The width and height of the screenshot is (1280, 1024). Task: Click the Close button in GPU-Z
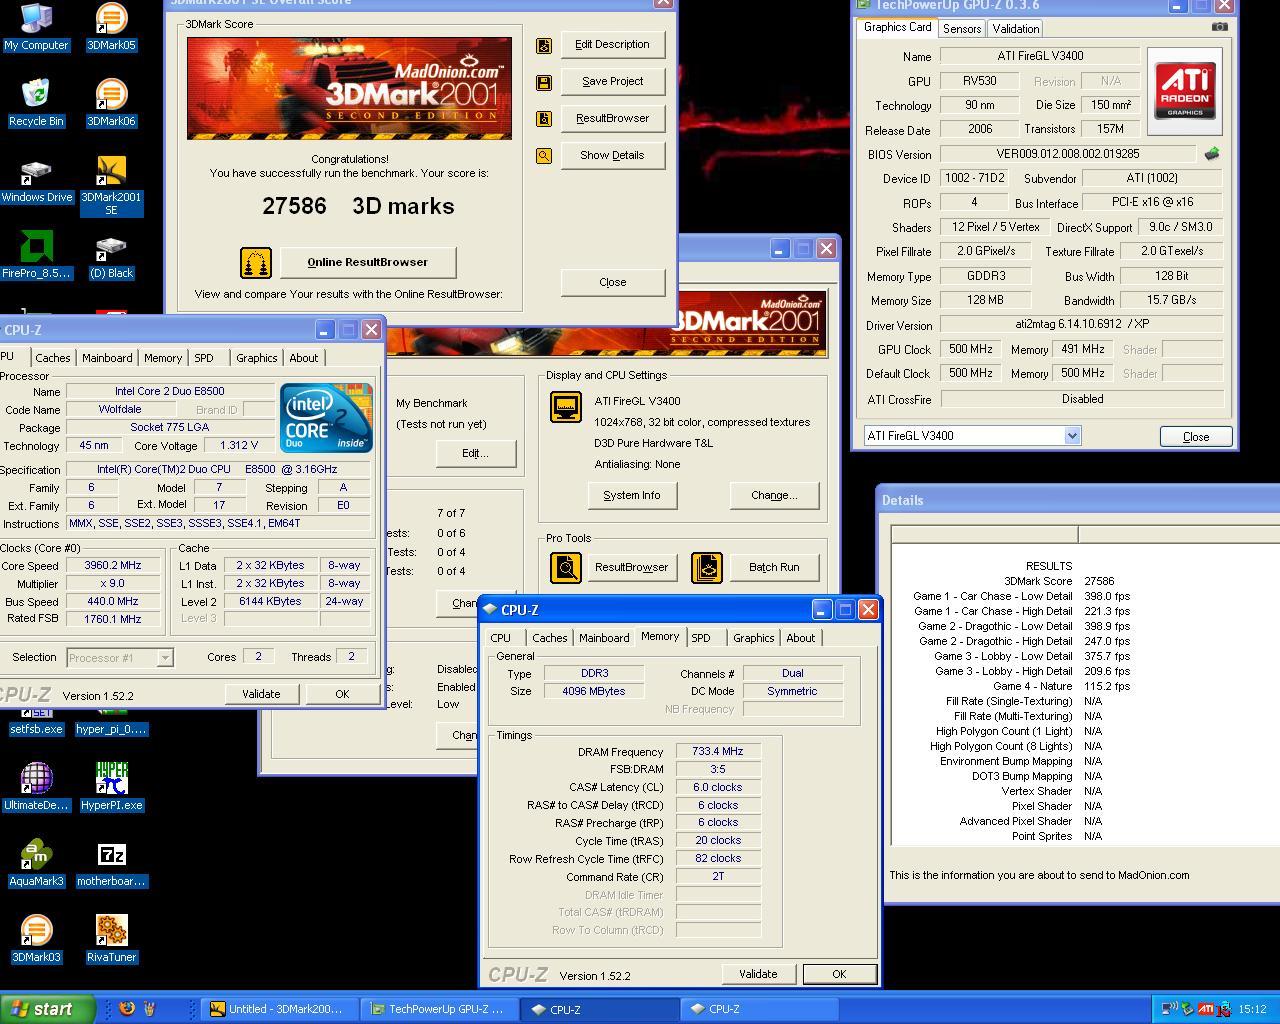pyautogui.click(x=1195, y=437)
